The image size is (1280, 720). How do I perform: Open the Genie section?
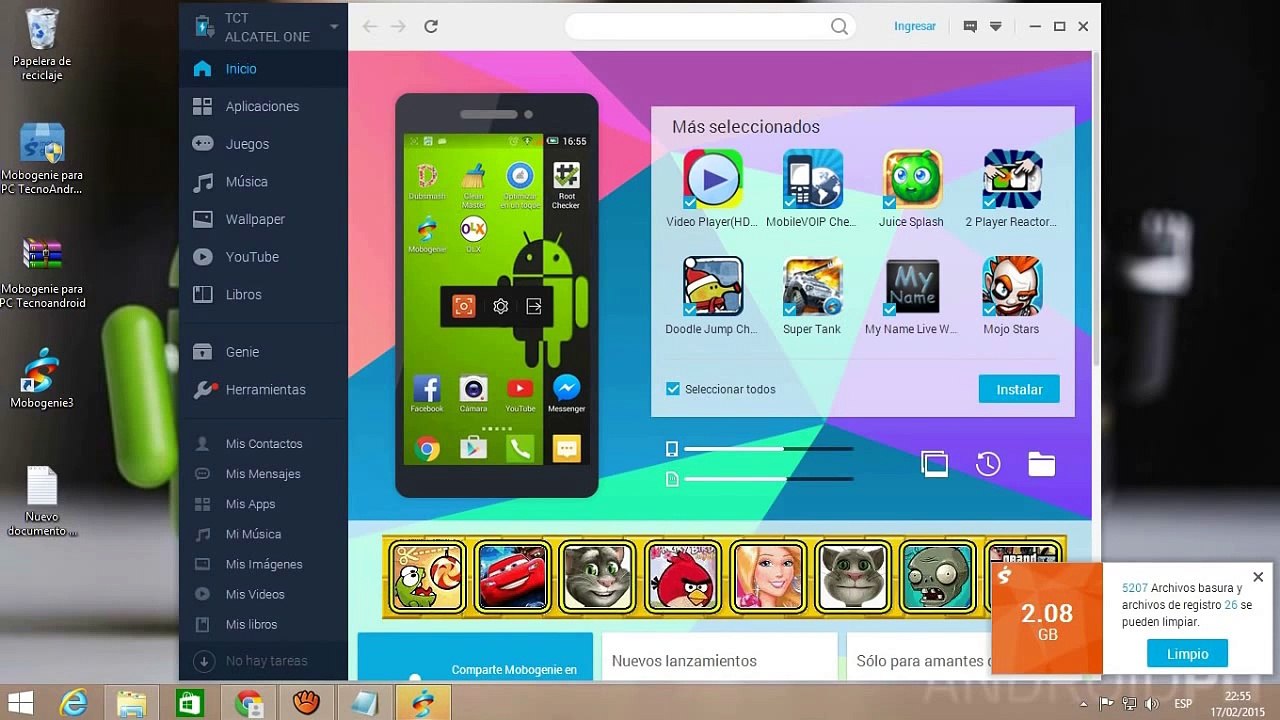pos(263,352)
